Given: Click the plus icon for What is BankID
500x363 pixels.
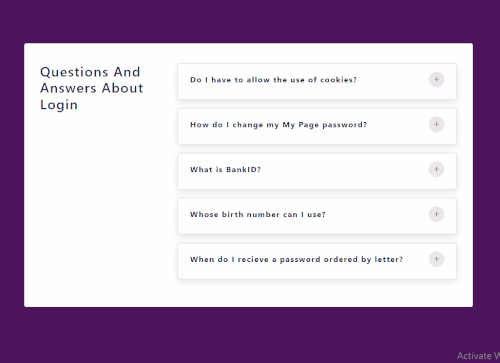Looking at the screenshot, I should point(436,169).
